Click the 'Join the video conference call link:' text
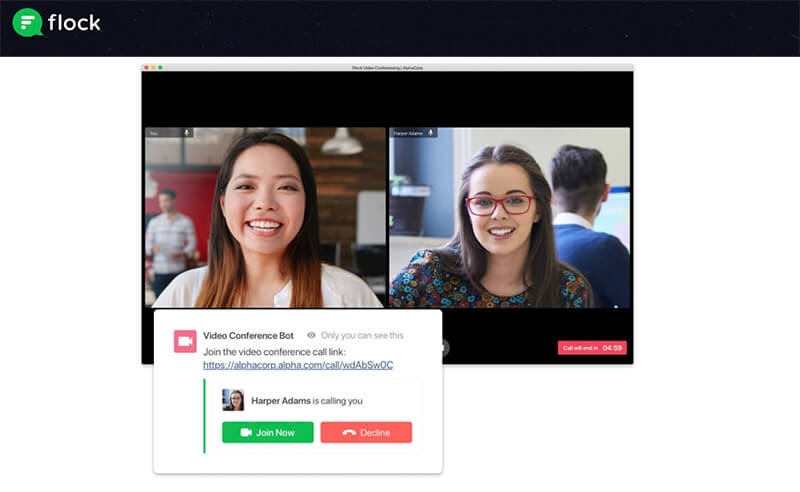 coord(274,352)
